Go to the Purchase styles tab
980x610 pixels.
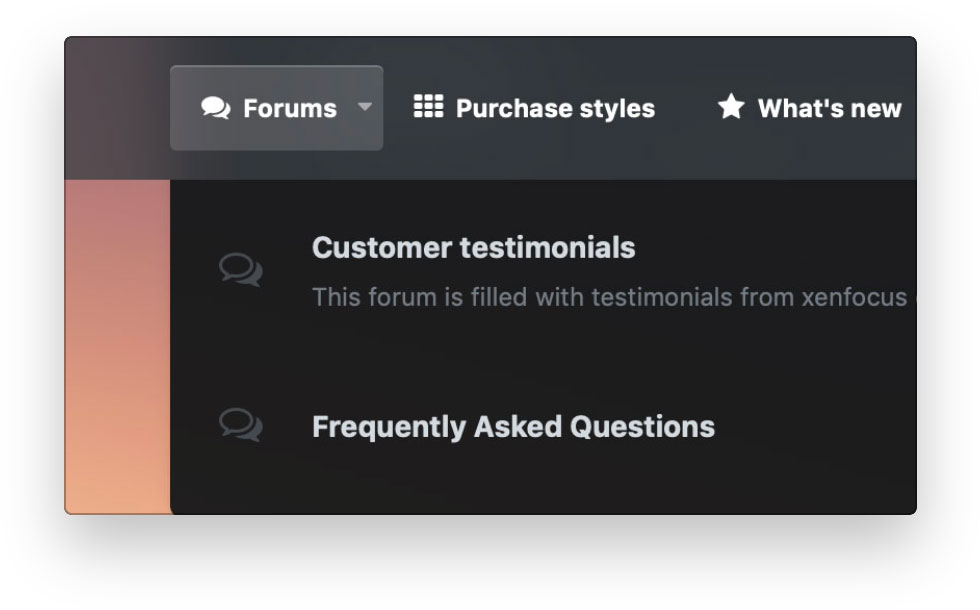[555, 108]
